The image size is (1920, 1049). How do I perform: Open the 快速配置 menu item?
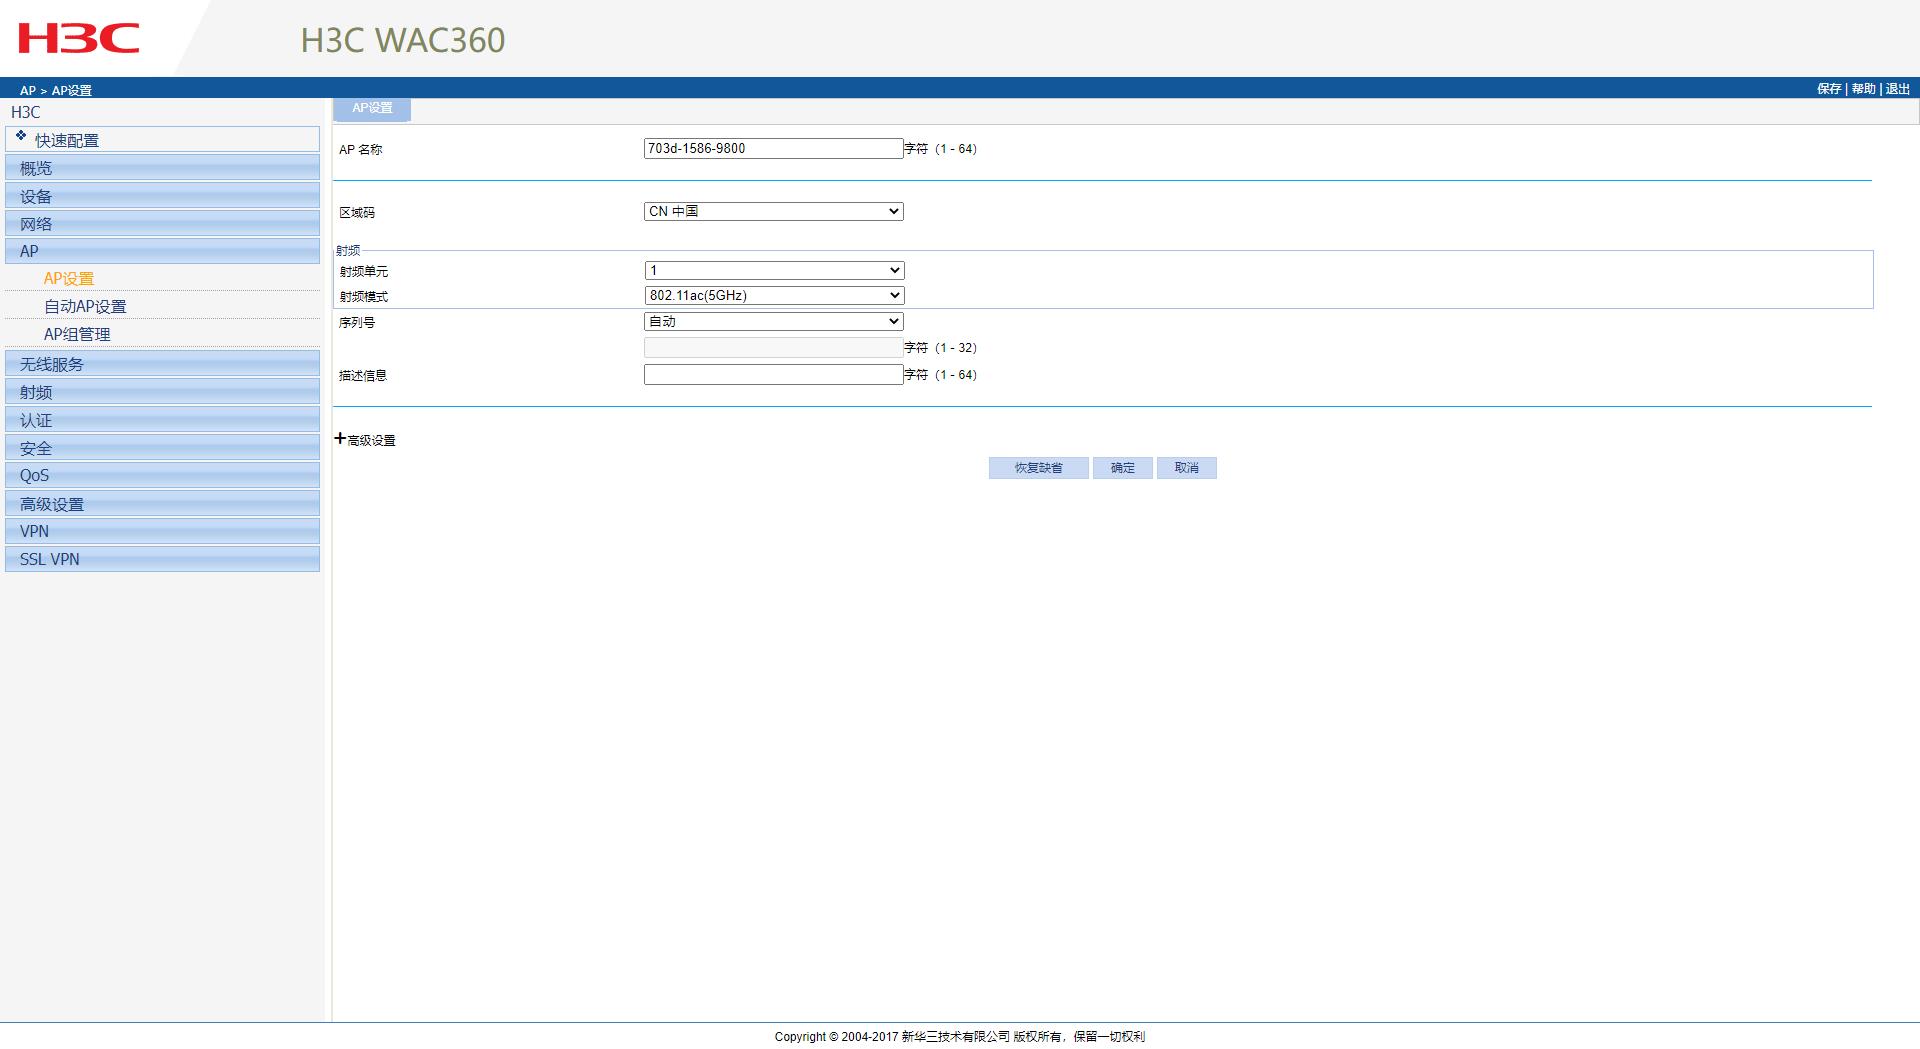point(162,139)
